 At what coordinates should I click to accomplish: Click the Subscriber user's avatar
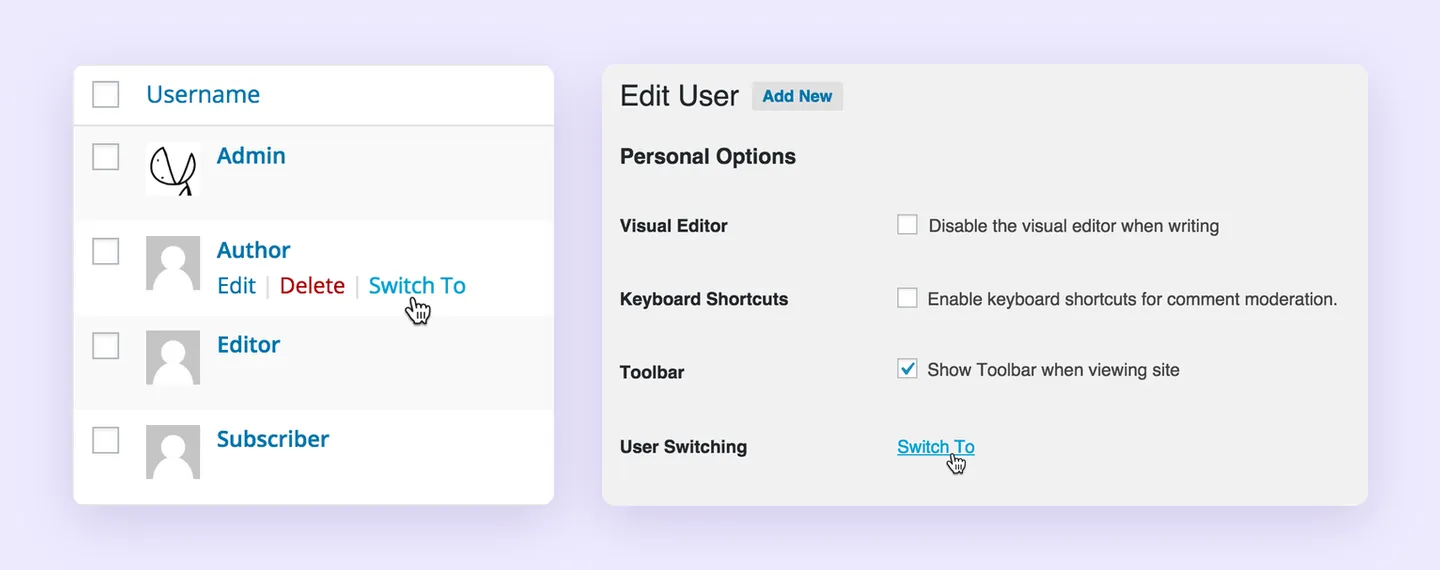(173, 452)
